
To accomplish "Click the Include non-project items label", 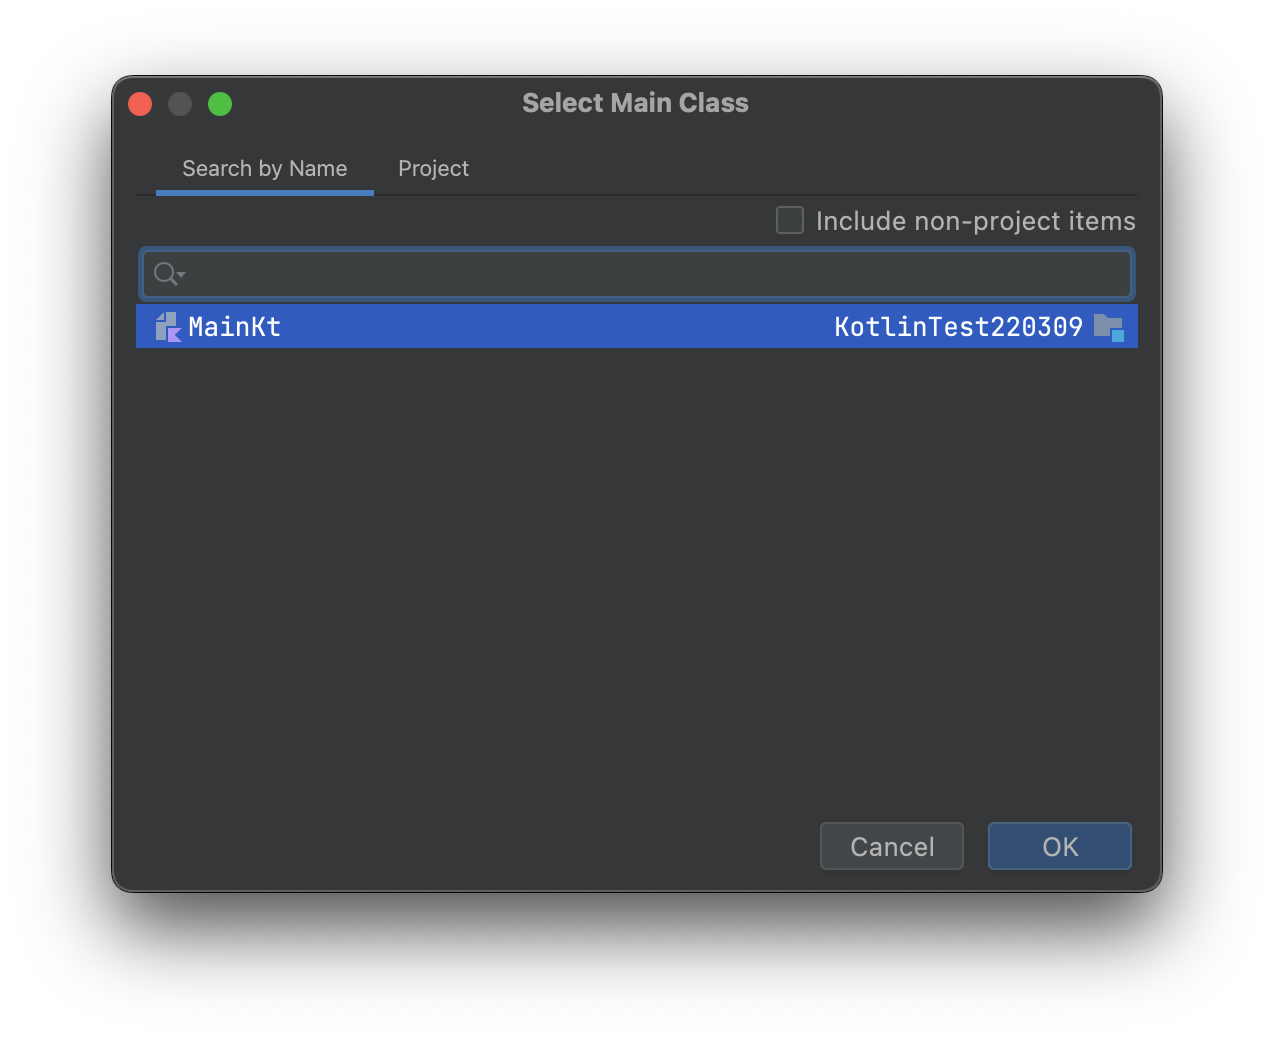I will [x=975, y=221].
